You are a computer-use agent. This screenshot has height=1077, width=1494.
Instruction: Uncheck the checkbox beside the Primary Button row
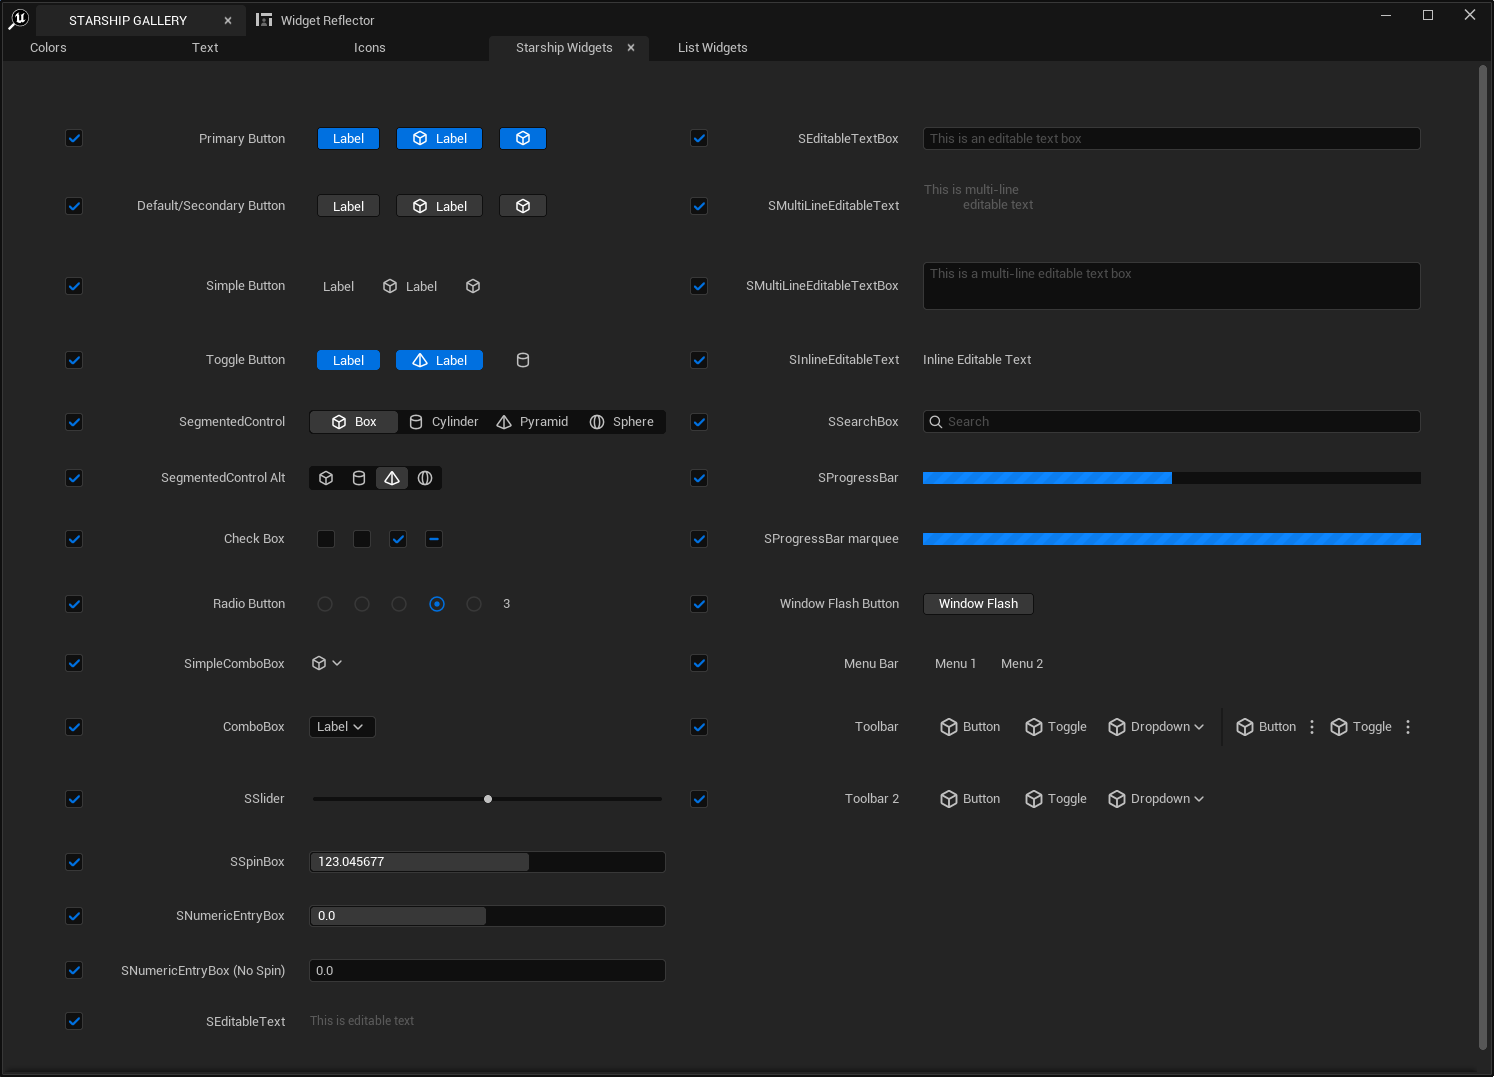click(74, 139)
